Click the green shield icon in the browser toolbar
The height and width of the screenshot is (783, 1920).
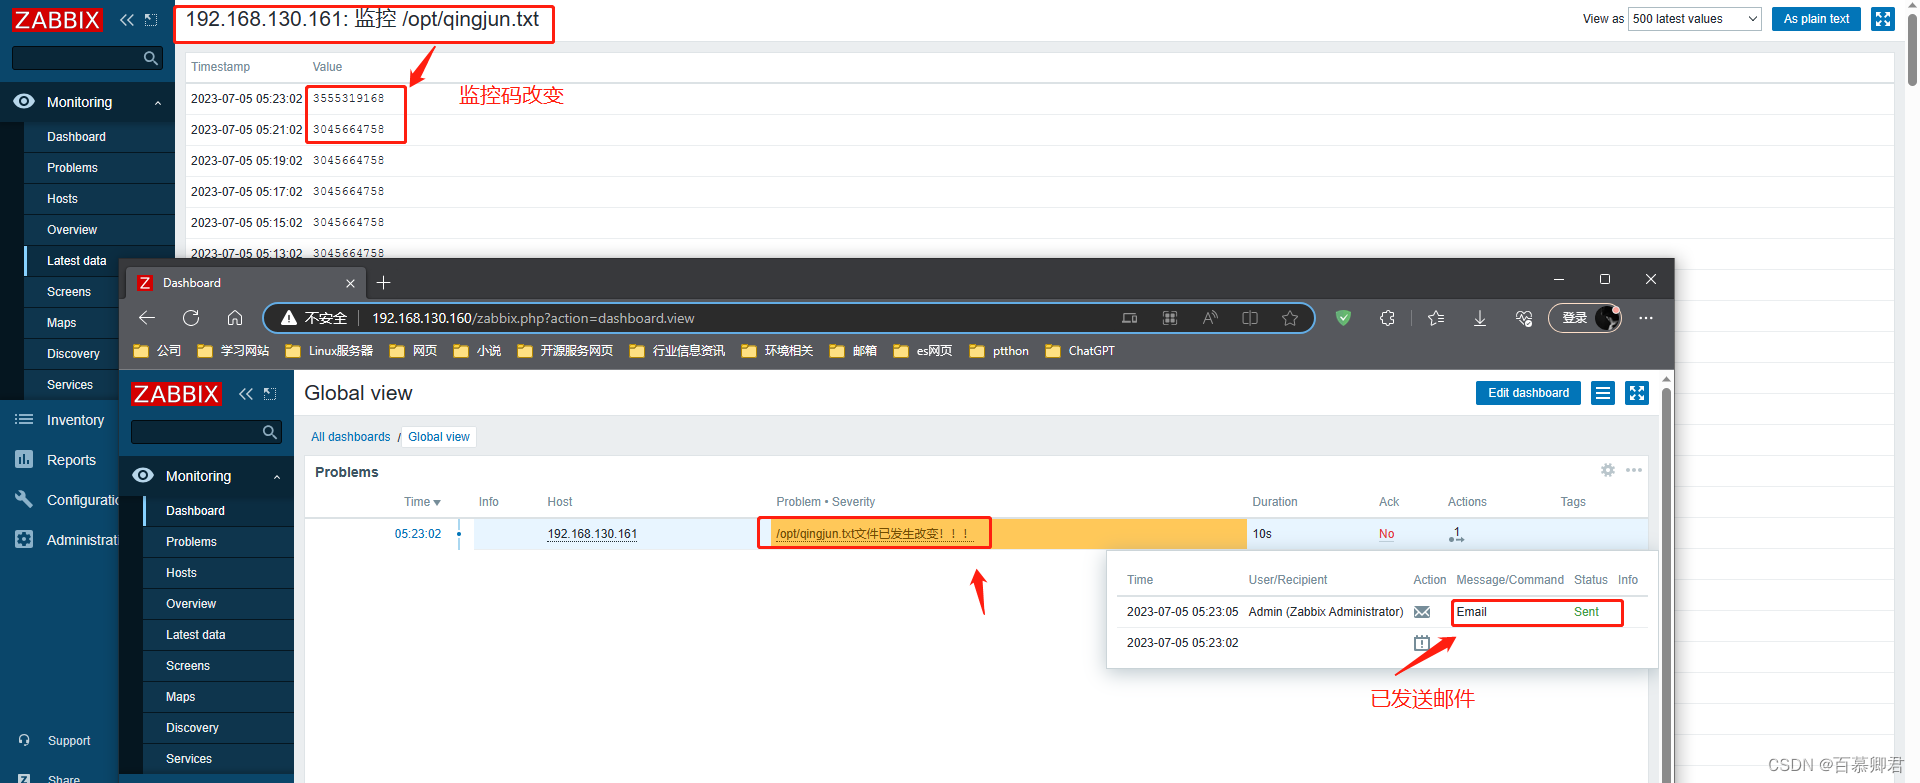click(1343, 318)
